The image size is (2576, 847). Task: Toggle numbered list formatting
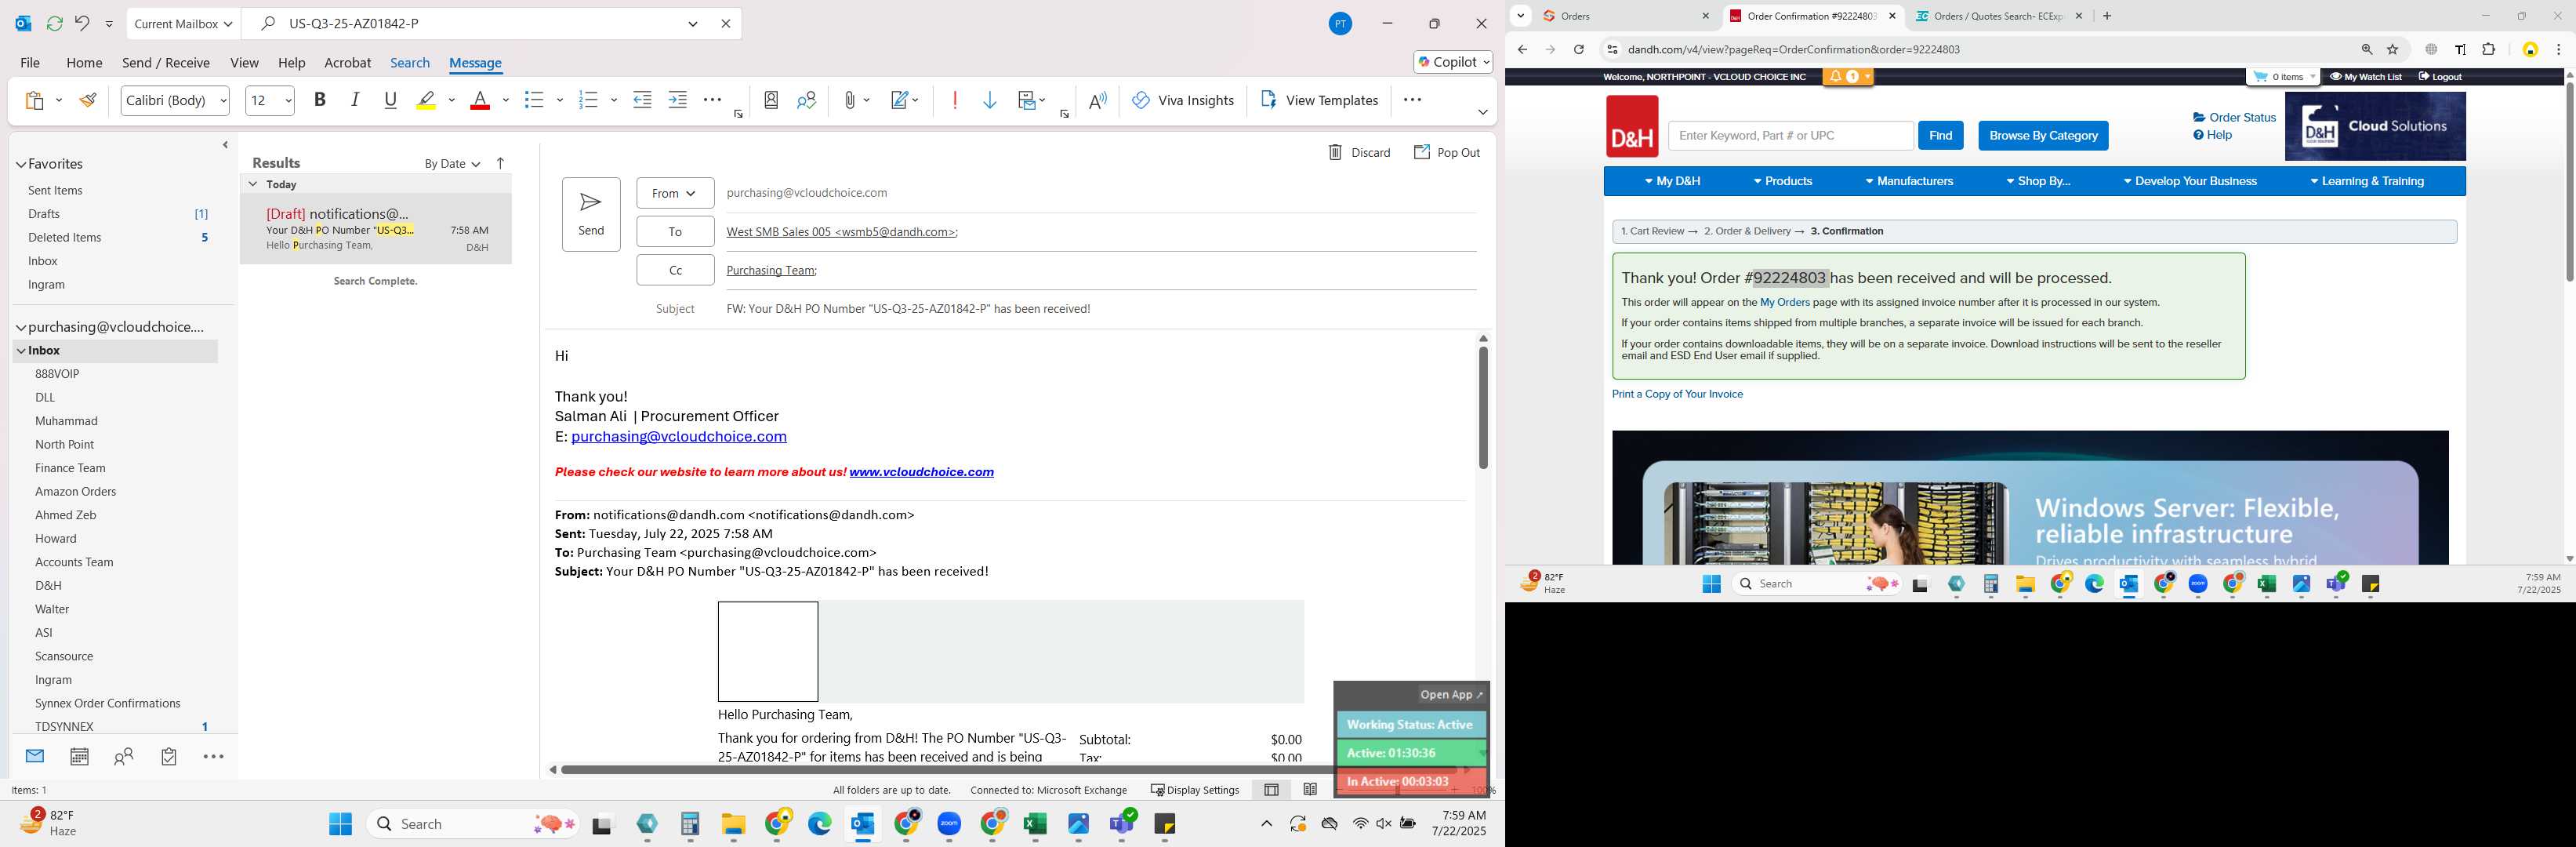(x=588, y=100)
